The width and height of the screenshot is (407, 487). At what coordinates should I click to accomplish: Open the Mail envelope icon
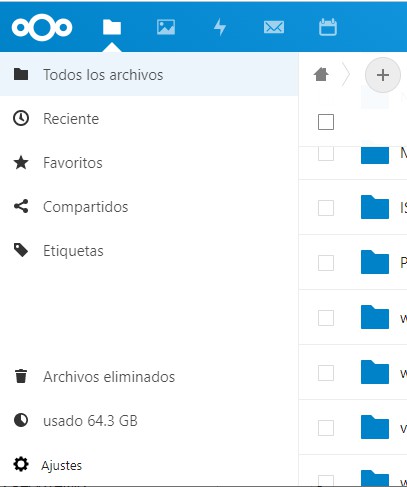tap(274, 27)
